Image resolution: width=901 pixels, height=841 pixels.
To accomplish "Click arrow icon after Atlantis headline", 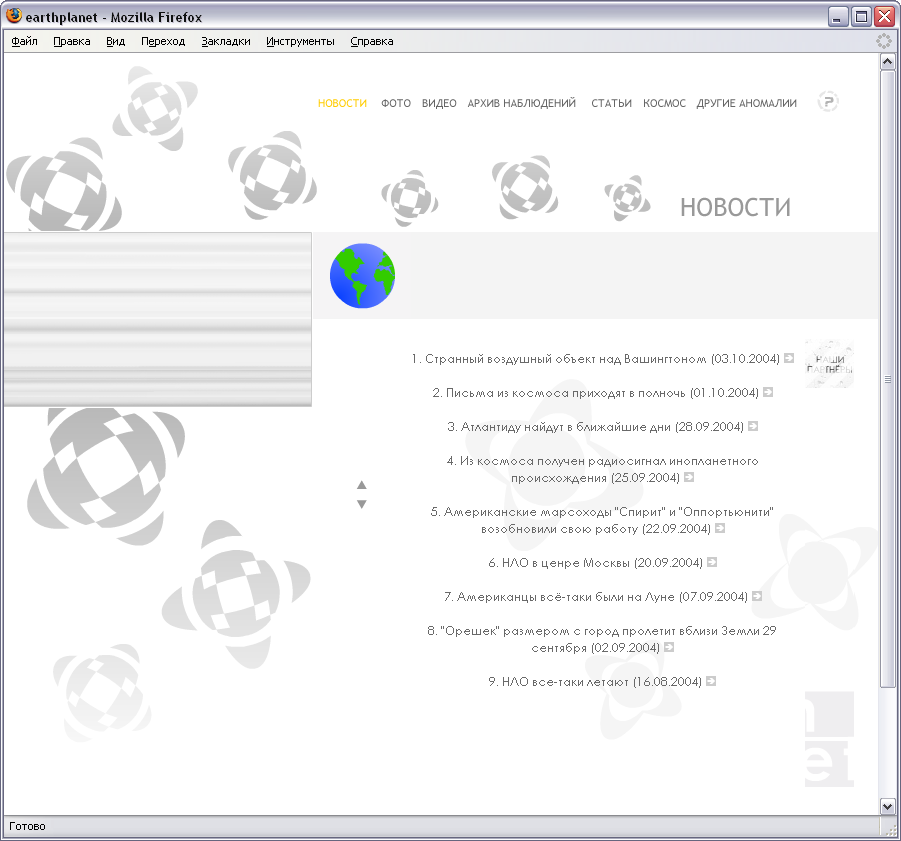I will tap(753, 426).
